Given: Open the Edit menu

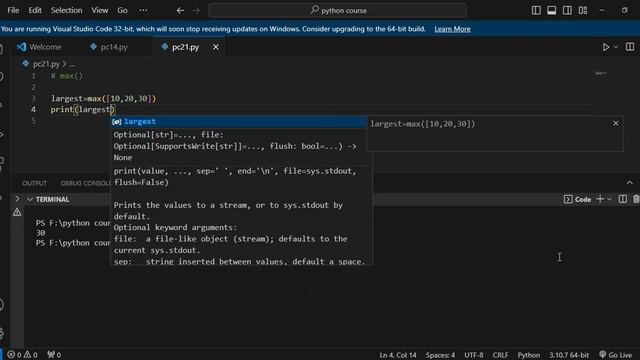Looking at the screenshot, I should tap(35, 10).
